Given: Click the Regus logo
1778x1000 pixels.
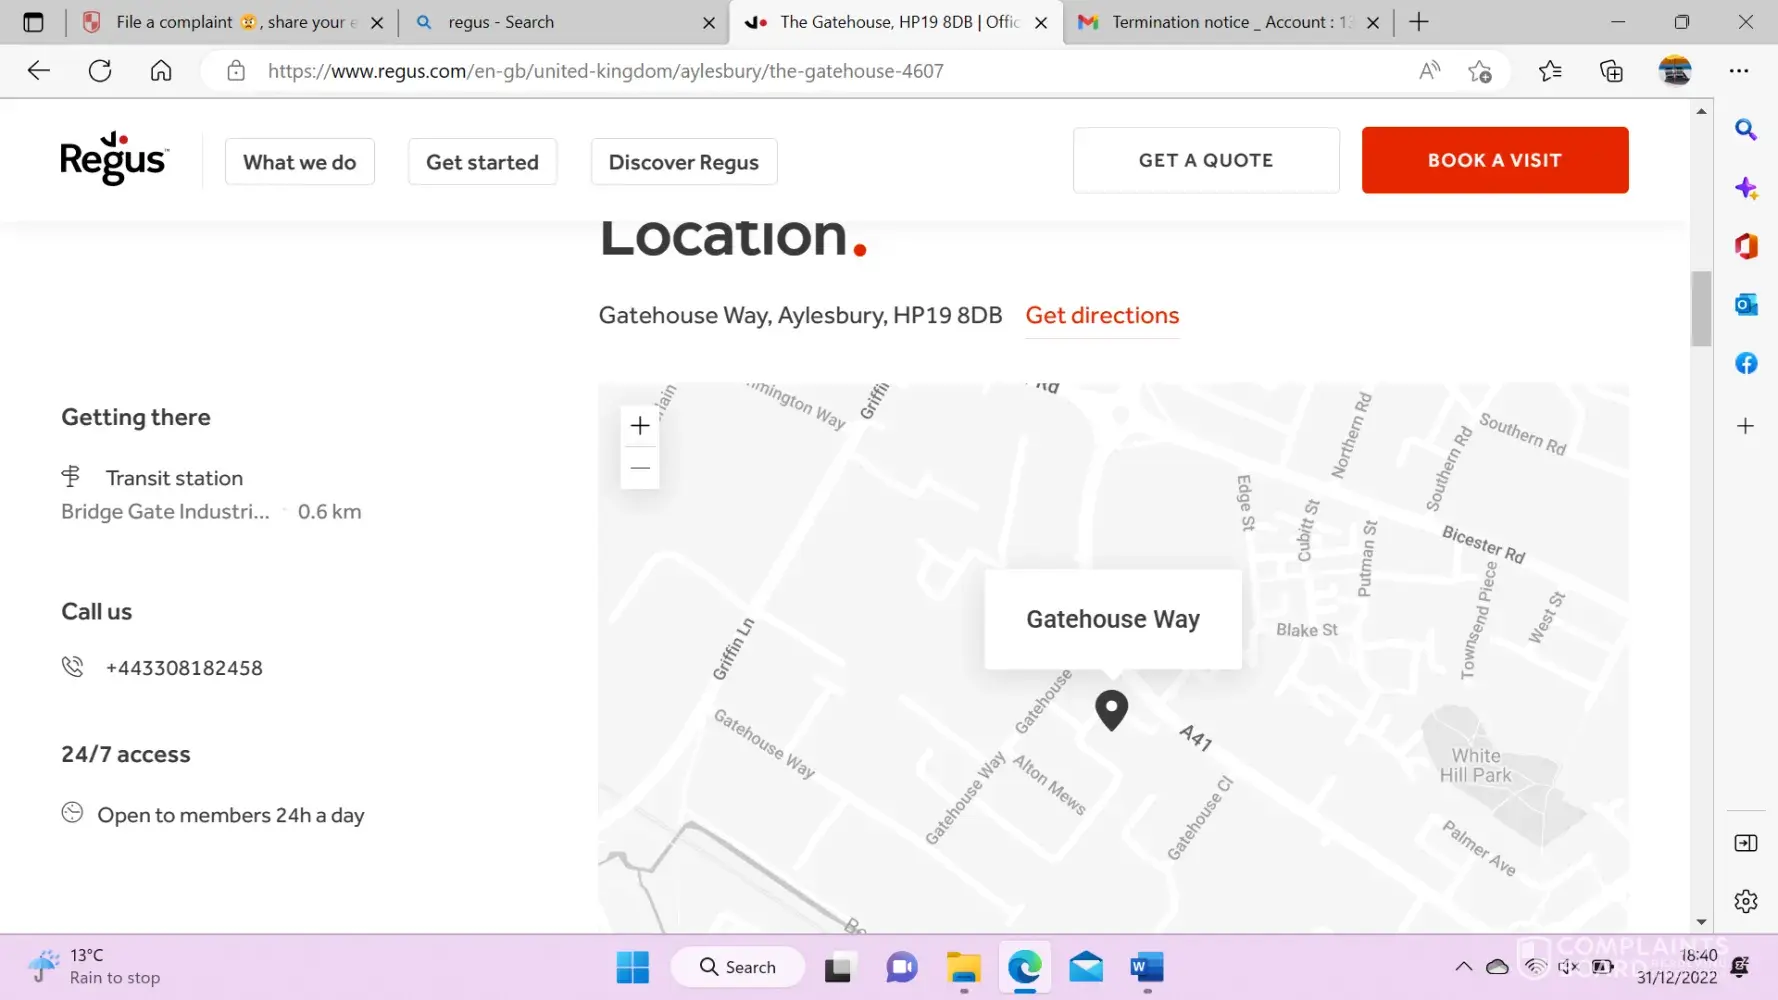Looking at the screenshot, I should [x=114, y=159].
